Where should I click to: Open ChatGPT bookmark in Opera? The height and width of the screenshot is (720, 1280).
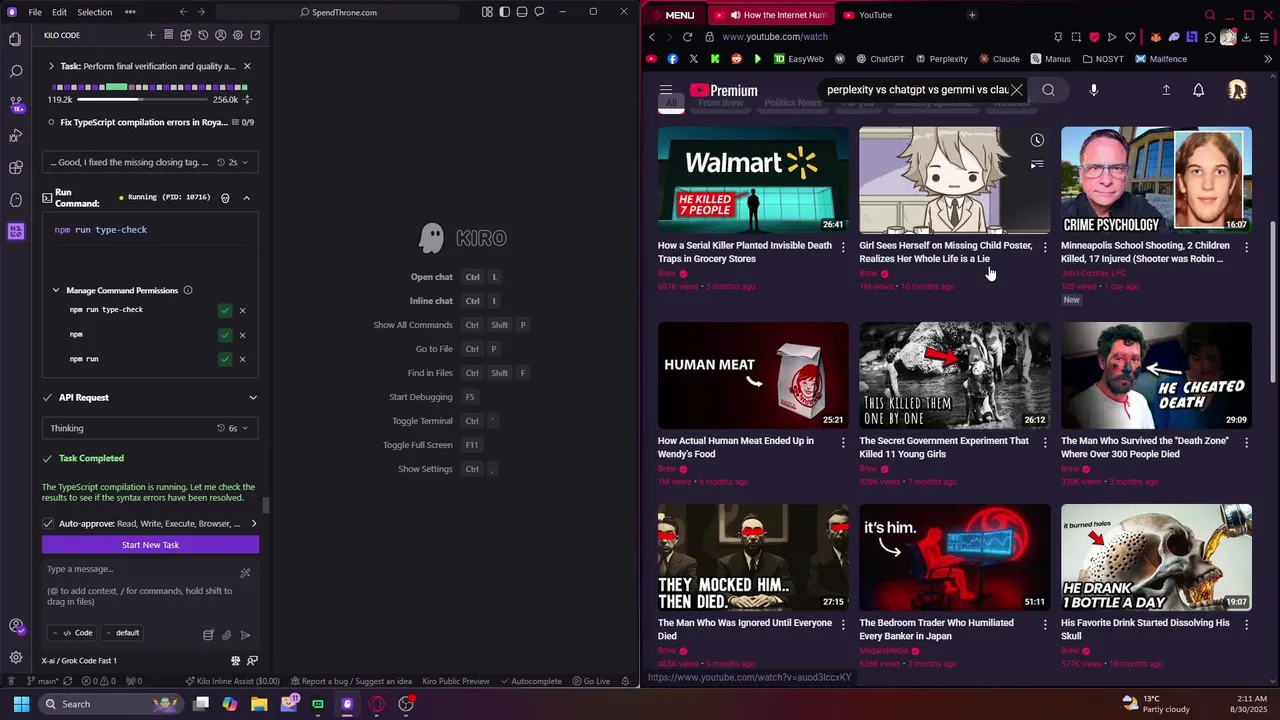[x=879, y=59]
